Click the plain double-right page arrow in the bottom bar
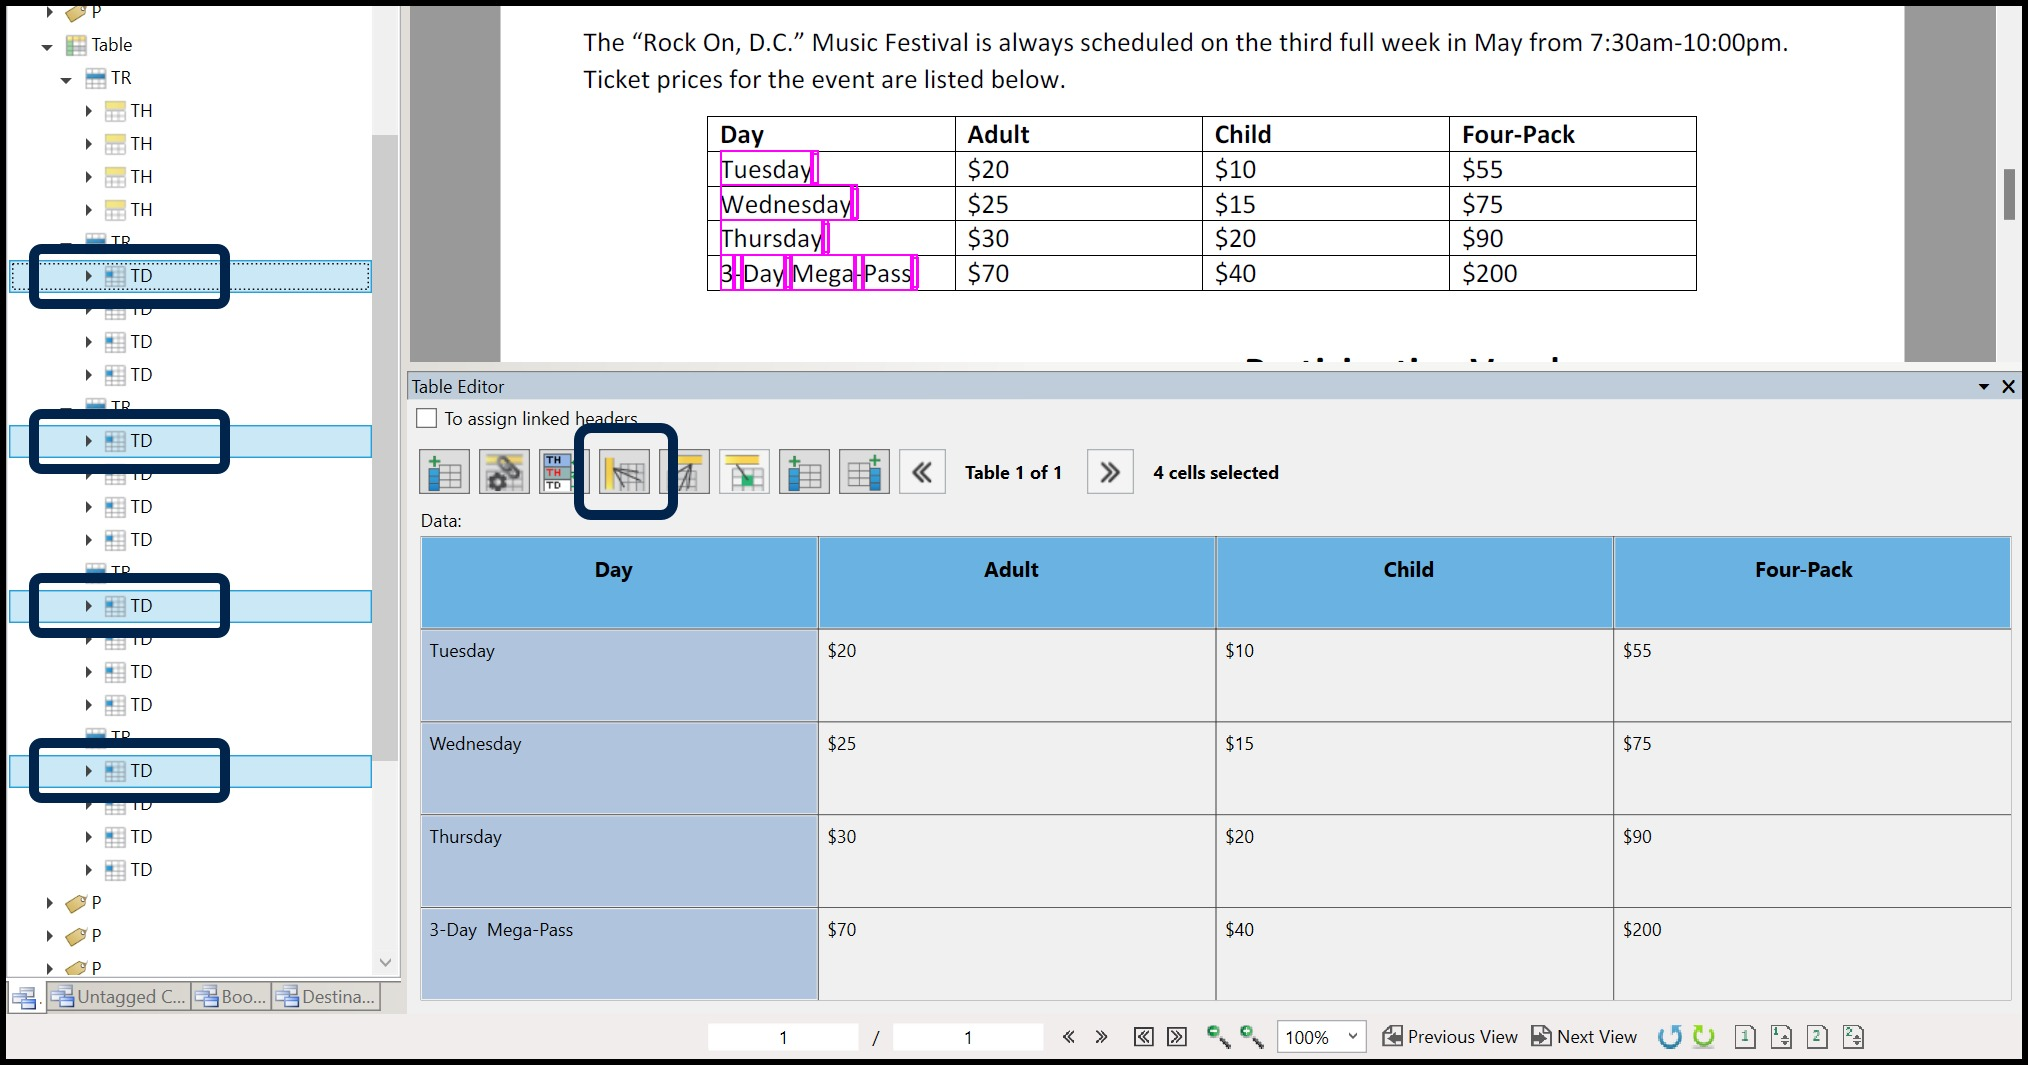 [x=1101, y=1037]
